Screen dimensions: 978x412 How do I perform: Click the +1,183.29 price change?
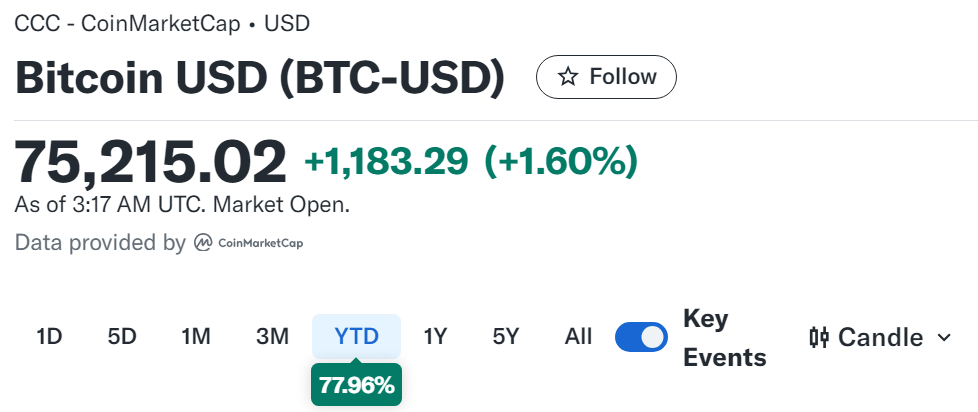click(386, 160)
